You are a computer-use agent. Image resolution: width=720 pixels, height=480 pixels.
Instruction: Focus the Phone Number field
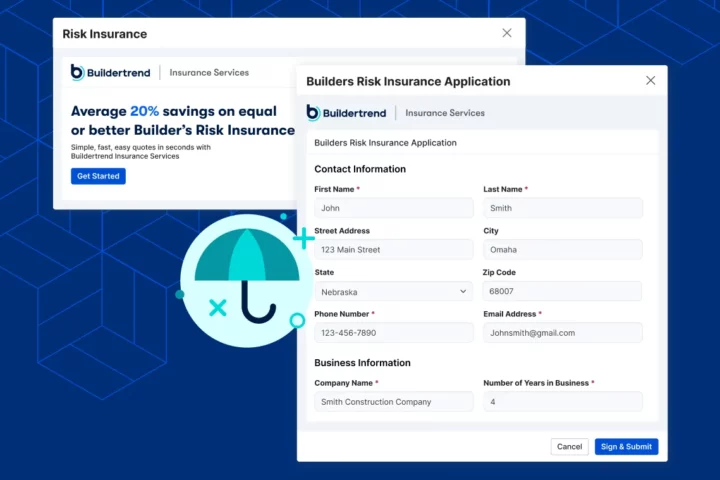click(393, 333)
